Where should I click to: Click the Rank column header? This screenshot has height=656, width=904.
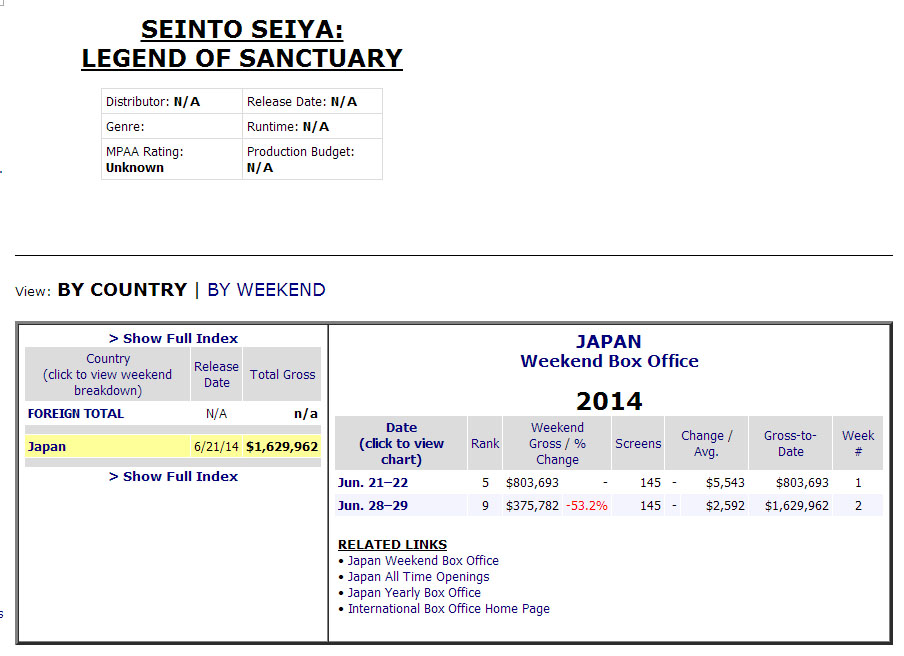click(485, 443)
